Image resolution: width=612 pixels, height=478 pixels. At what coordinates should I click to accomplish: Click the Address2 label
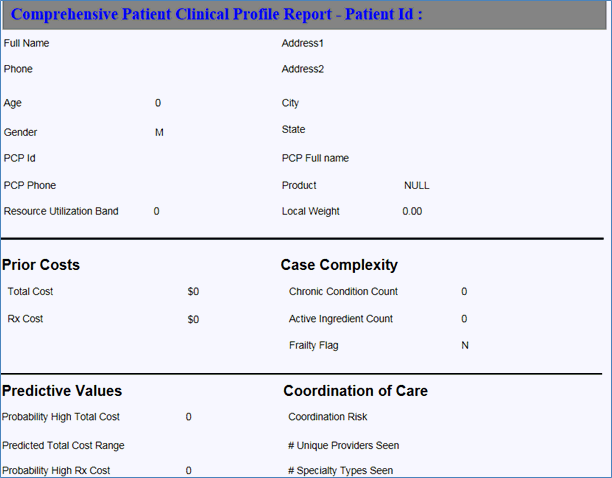click(x=303, y=69)
